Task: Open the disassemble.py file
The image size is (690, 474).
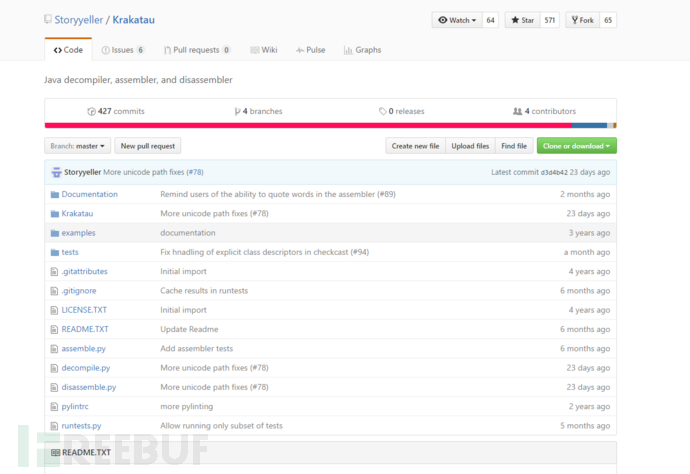Action: [x=89, y=387]
